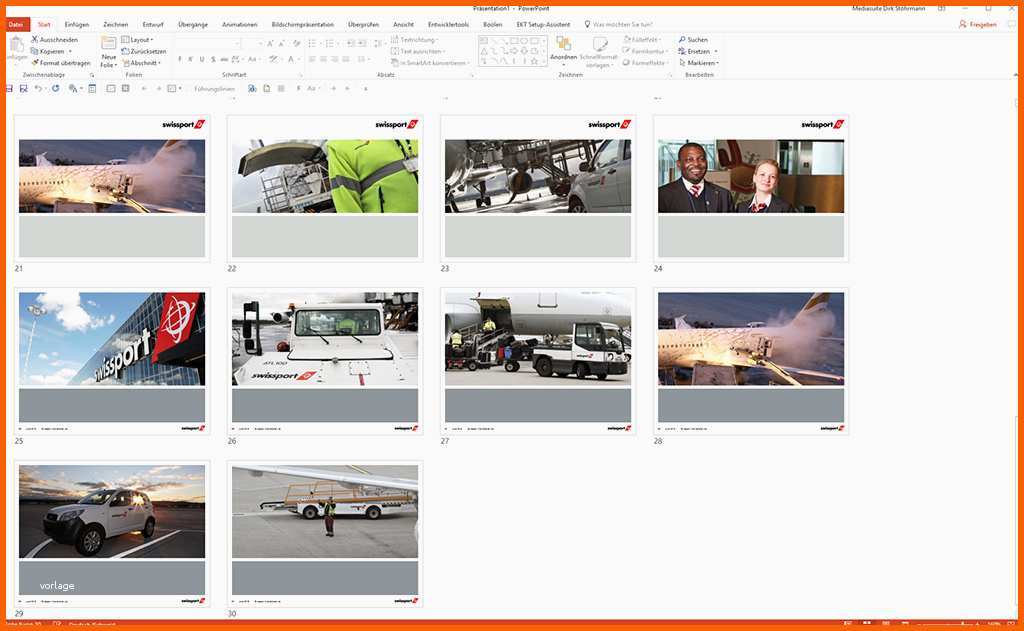This screenshot has height=631, width=1024.
Task: Open the Datei menu
Action: pos(15,24)
